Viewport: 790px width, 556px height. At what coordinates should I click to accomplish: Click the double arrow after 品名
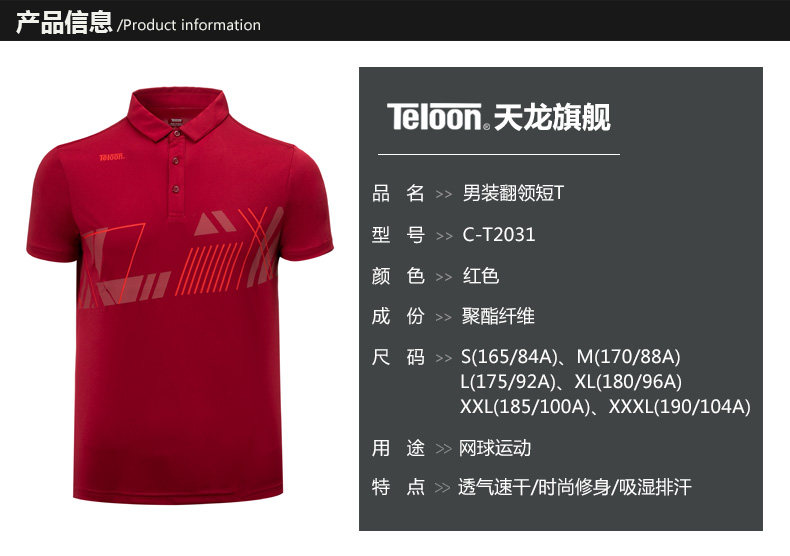pyautogui.click(x=443, y=194)
